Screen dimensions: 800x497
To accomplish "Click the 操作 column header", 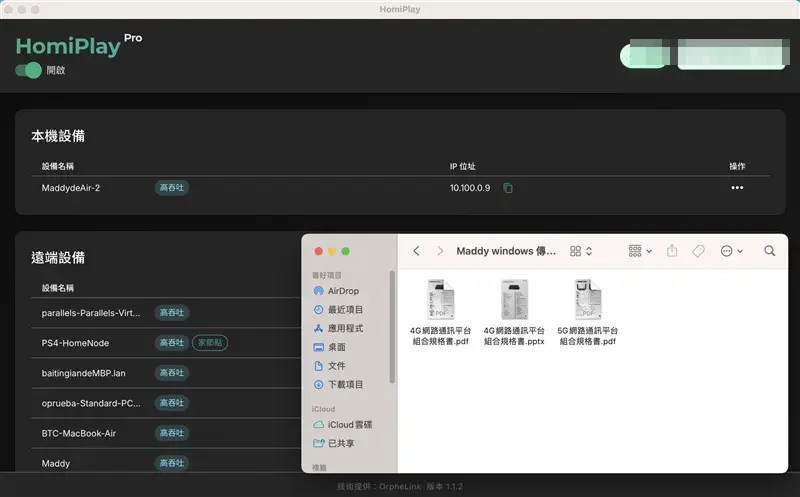I will [x=737, y=166].
